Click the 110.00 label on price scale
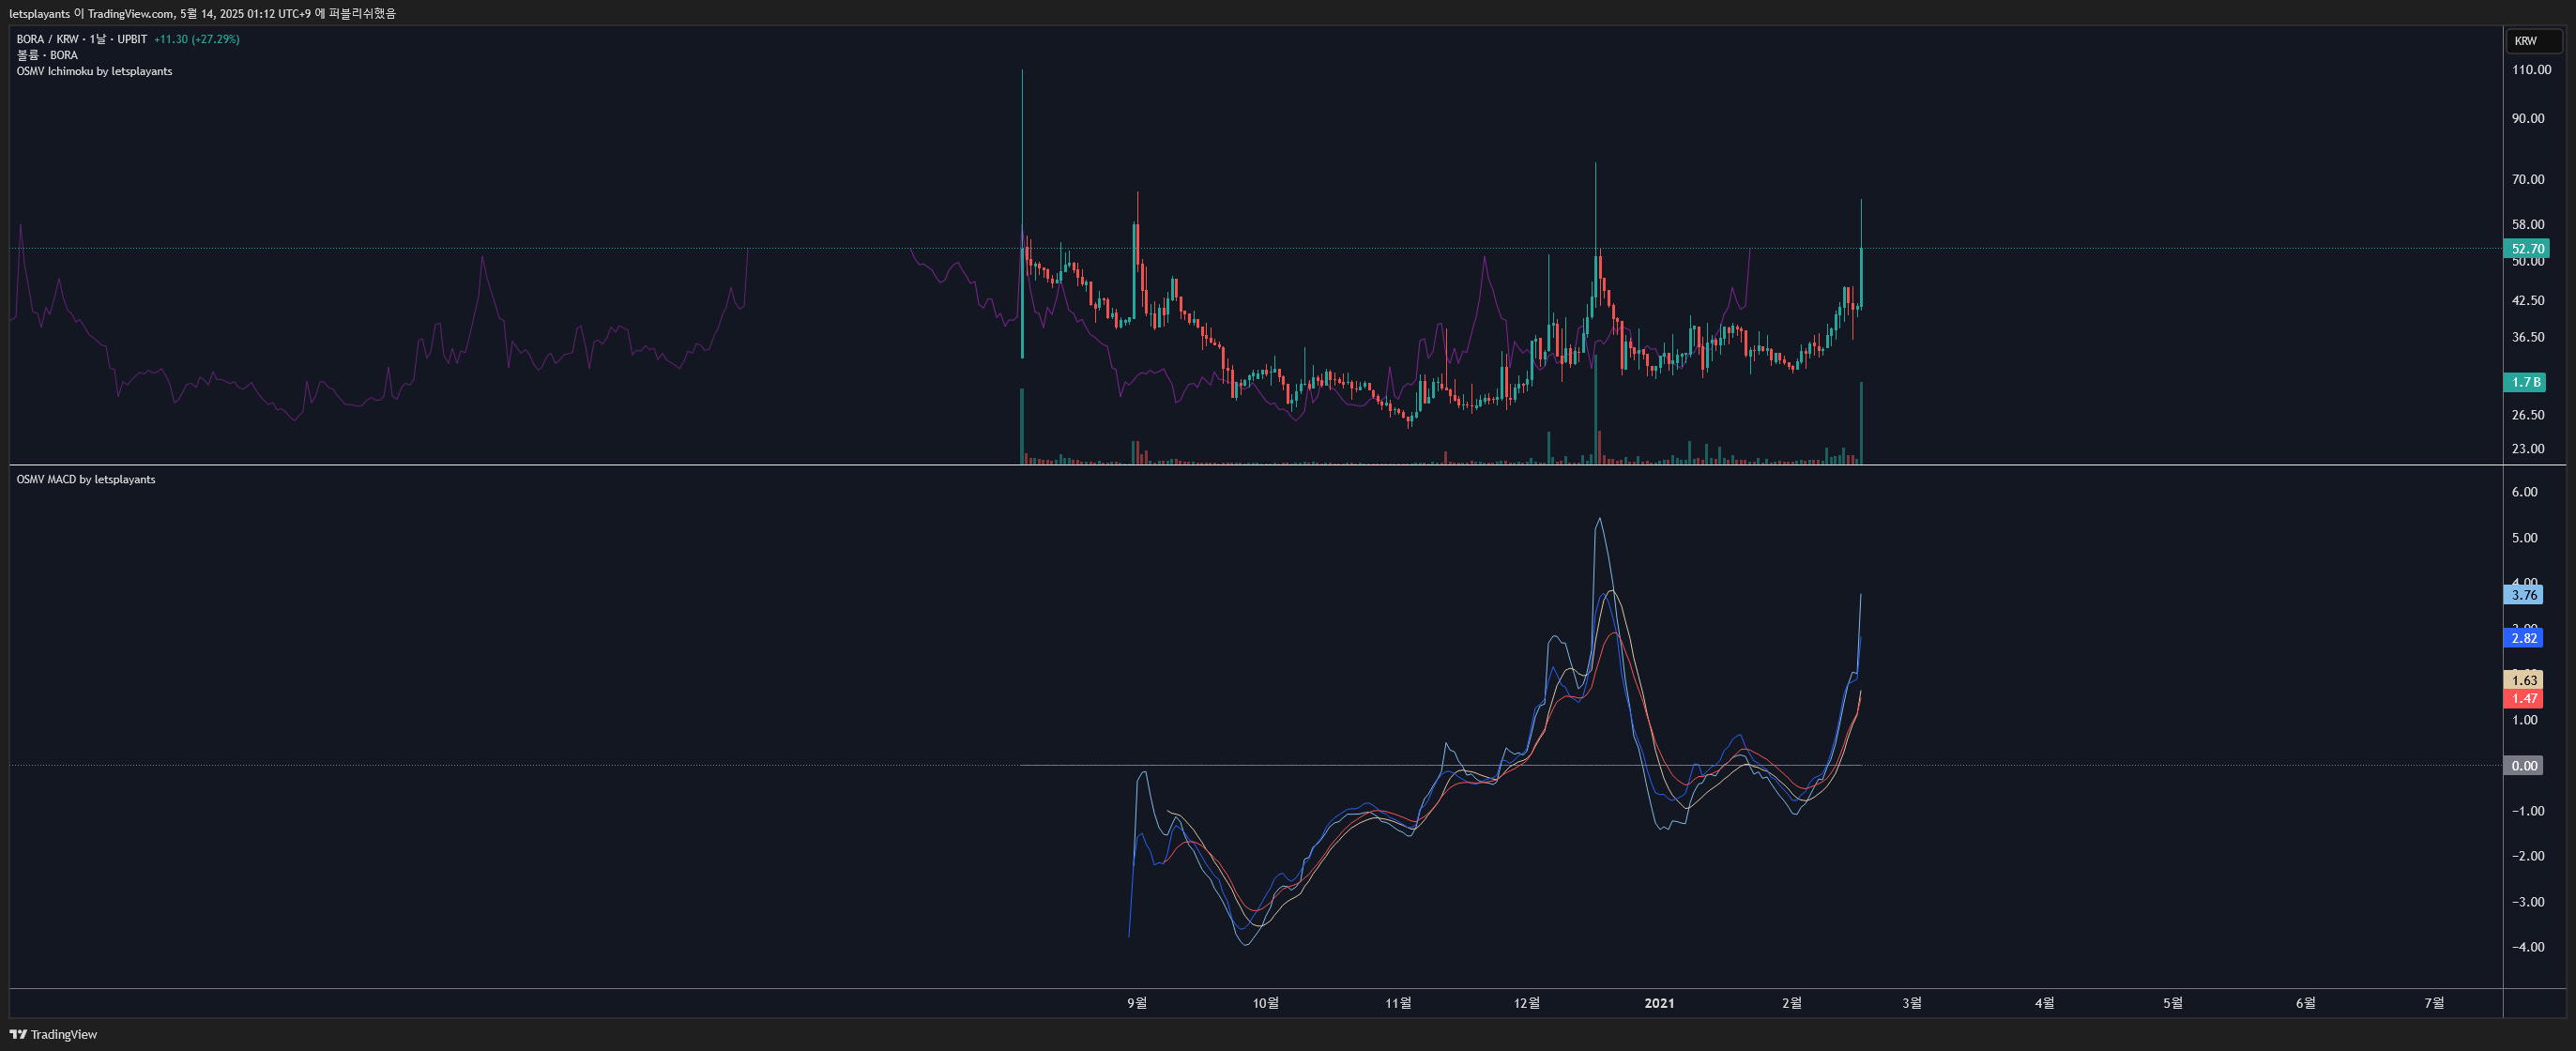Screen dimensions: 2576x1051 click(2531, 70)
